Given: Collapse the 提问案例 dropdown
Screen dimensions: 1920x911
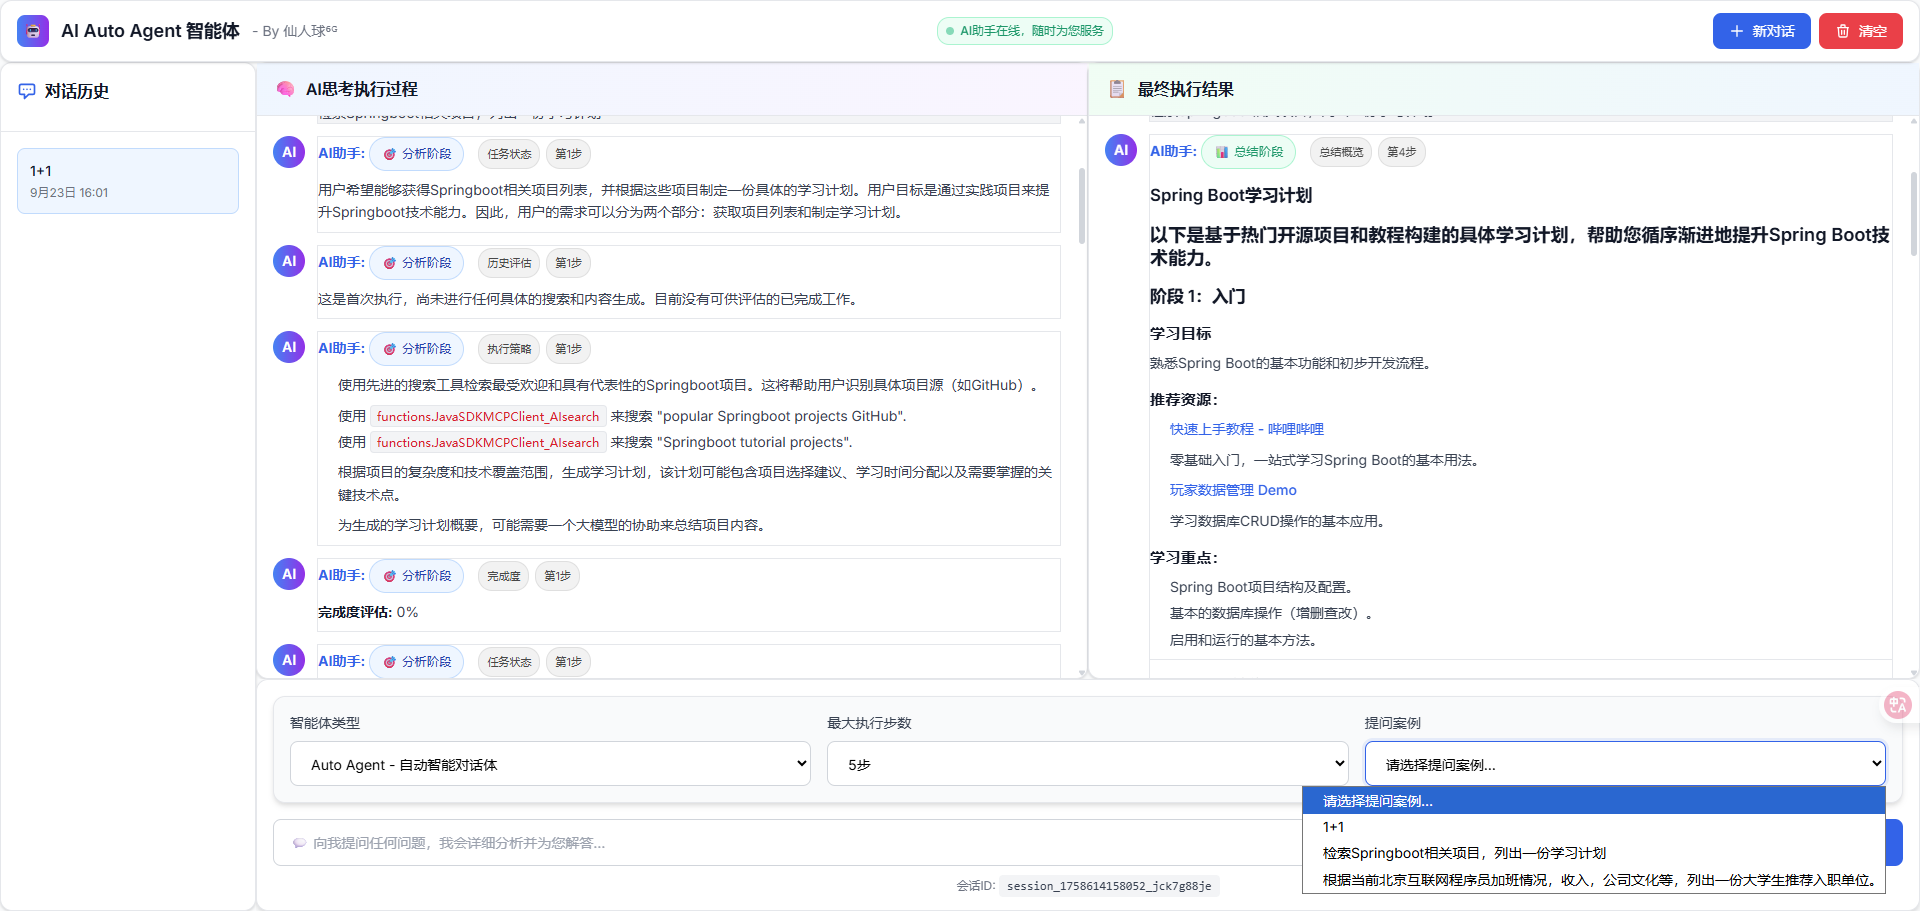Looking at the screenshot, I should [1624, 764].
